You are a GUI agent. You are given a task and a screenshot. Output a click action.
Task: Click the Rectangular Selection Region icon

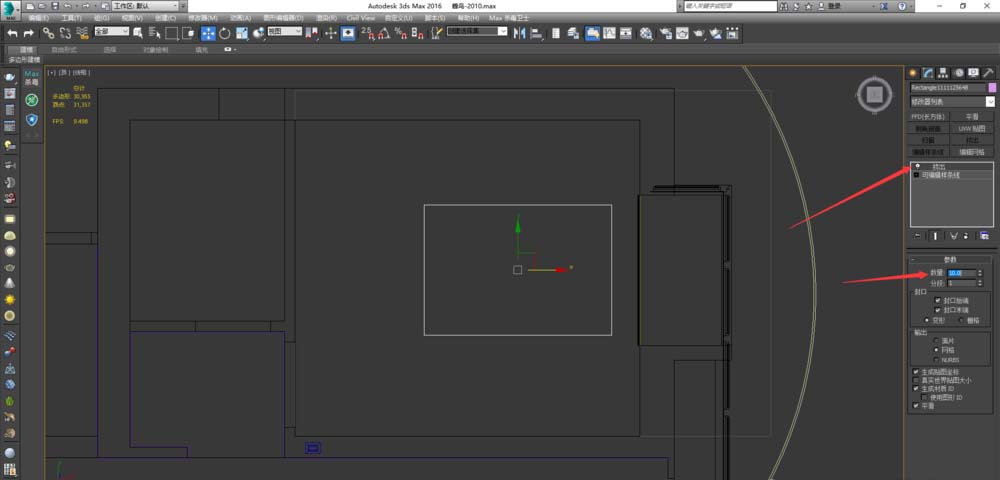point(172,33)
